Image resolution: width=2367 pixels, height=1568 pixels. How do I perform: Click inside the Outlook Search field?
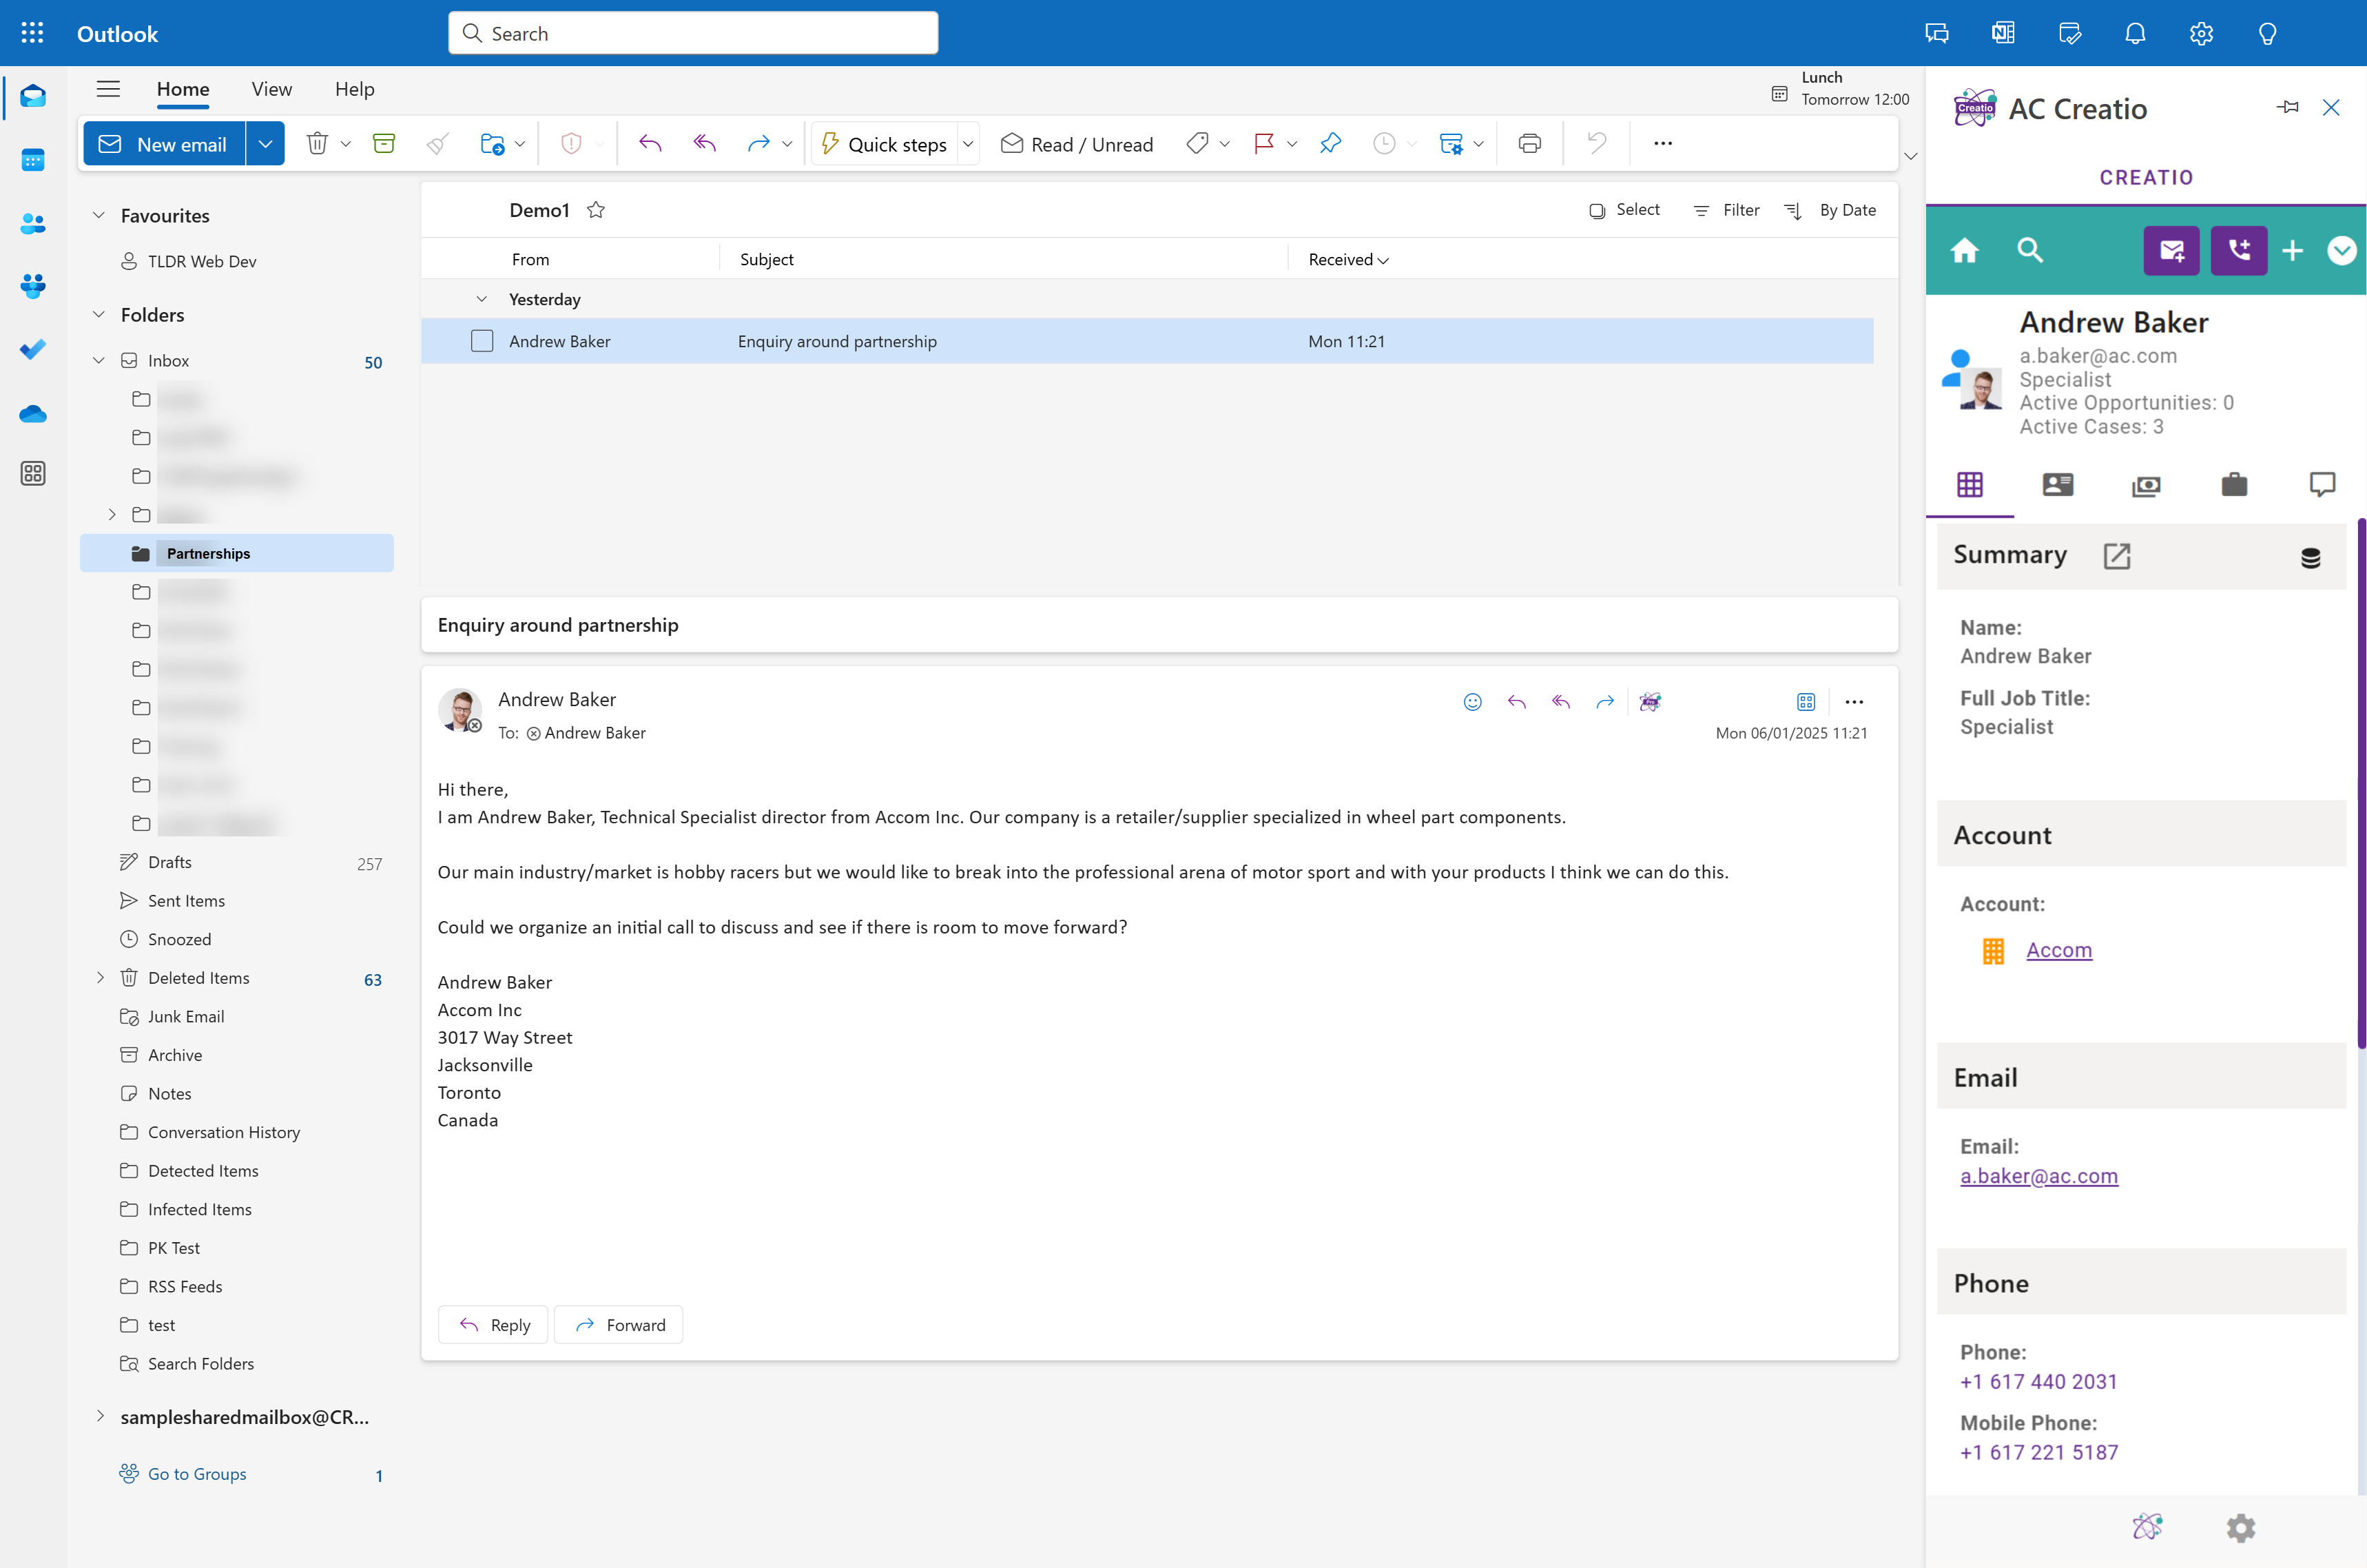pyautogui.click(x=692, y=32)
